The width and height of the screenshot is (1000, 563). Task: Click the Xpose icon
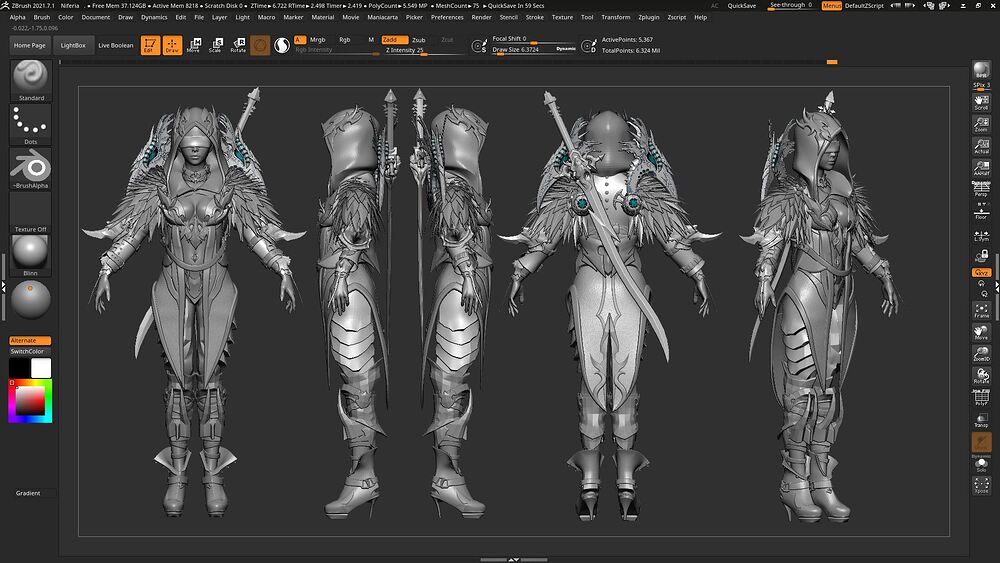[982, 485]
